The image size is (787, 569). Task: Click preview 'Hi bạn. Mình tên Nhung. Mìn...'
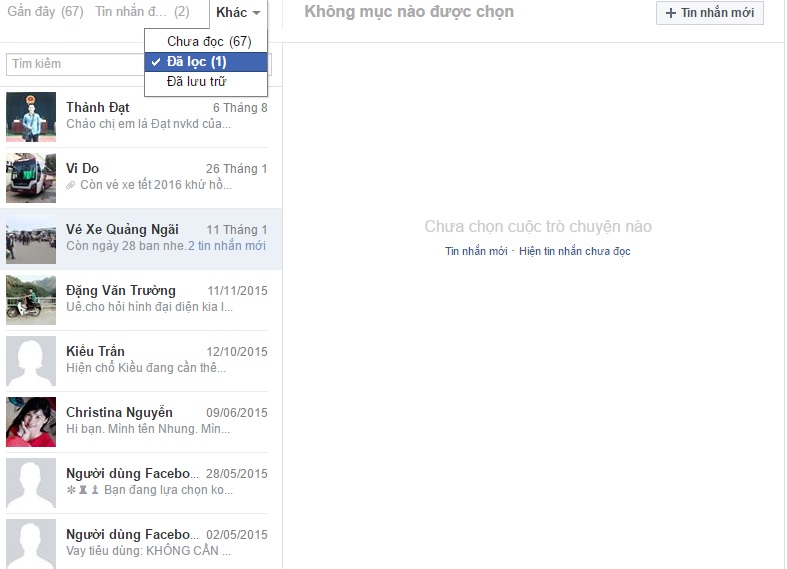(x=148, y=429)
